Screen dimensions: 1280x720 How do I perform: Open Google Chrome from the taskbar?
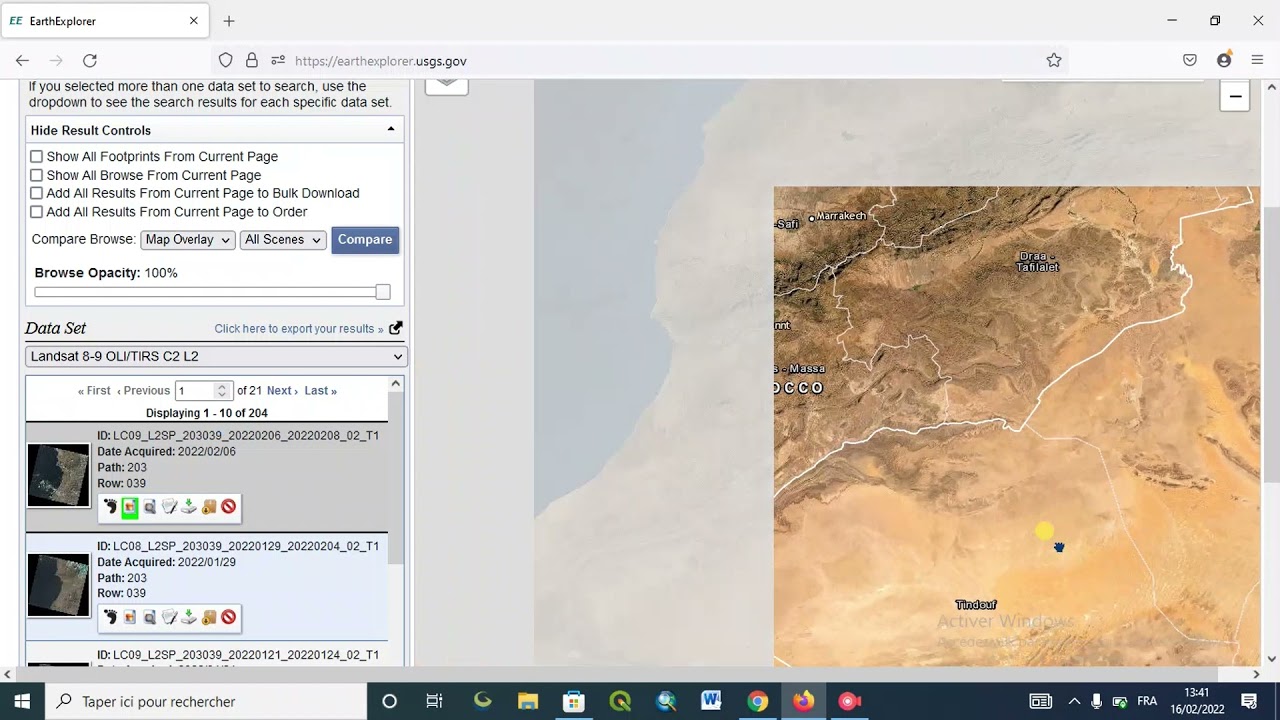click(x=757, y=701)
